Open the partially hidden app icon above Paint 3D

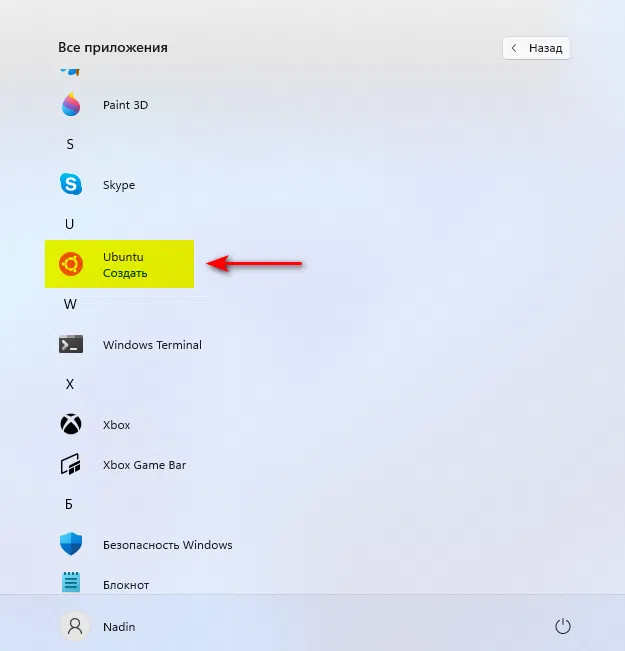coord(70,72)
